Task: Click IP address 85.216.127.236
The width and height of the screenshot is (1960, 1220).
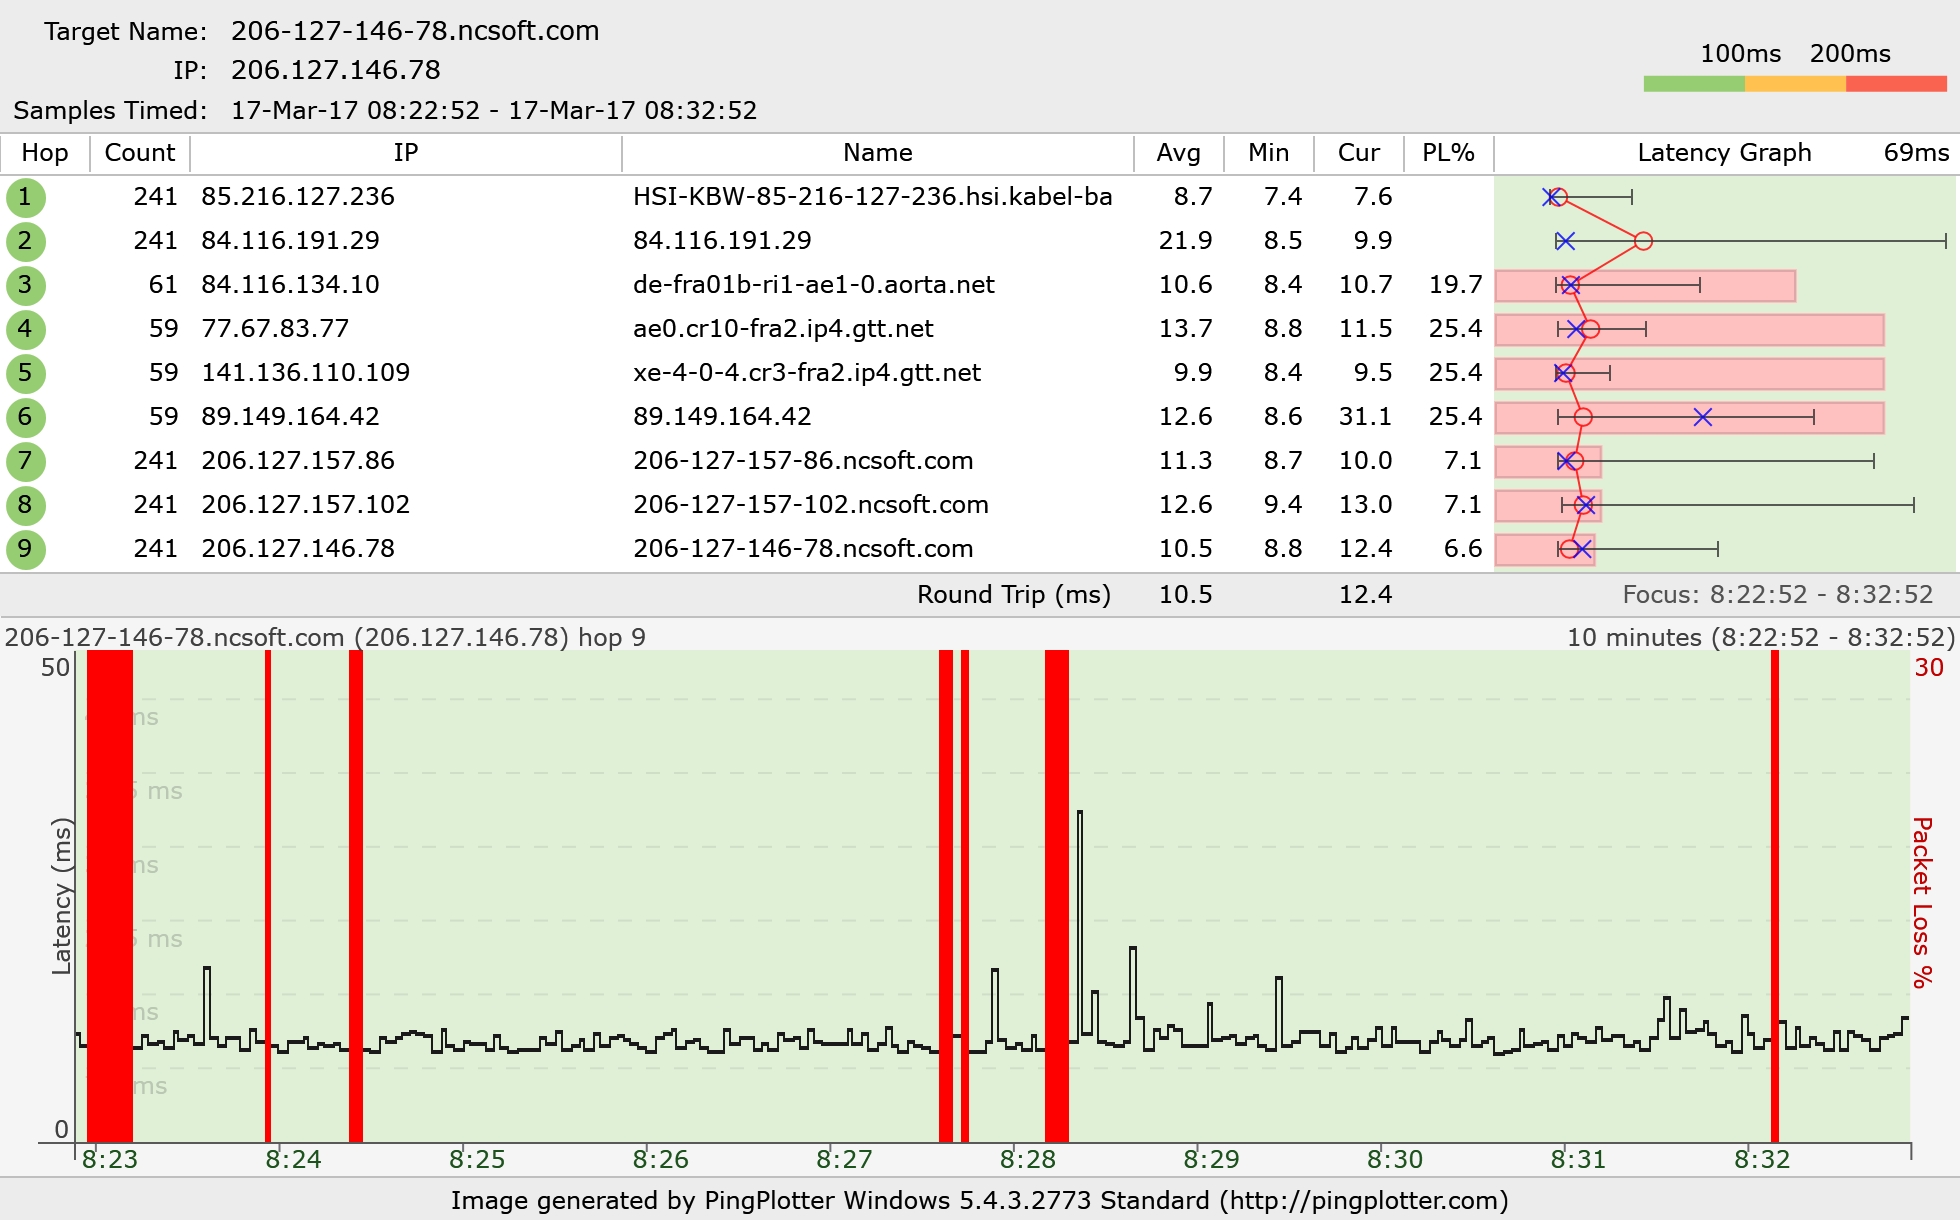Action: (x=298, y=197)
